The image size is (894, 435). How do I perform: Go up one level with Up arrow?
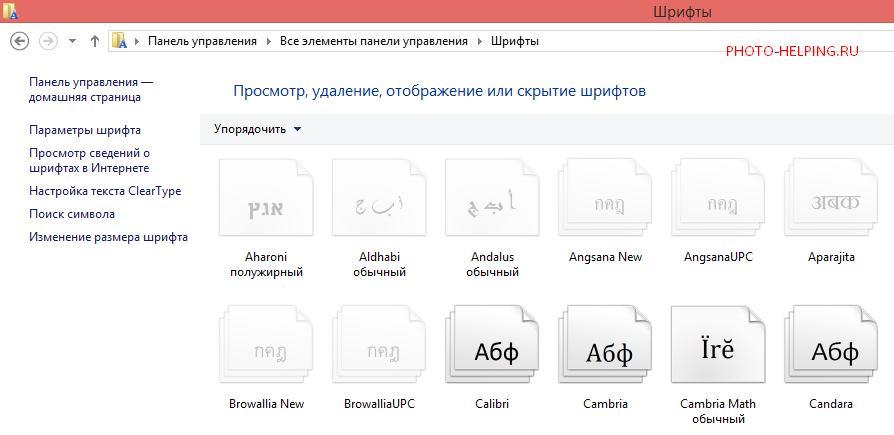pyautogui.click(x=95, y=41)
